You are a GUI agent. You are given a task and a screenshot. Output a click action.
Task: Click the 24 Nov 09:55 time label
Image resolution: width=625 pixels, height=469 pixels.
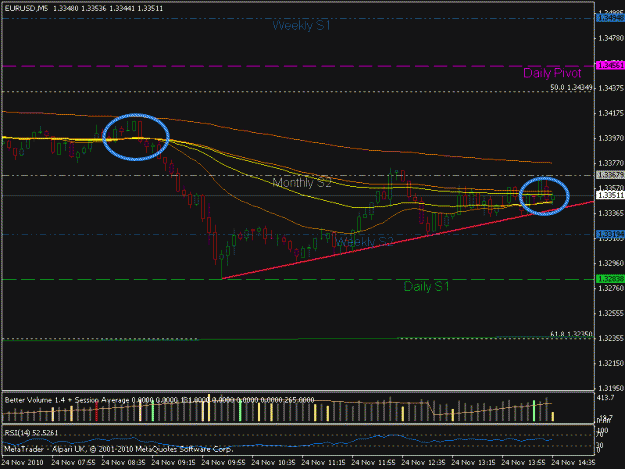point(223,463)
